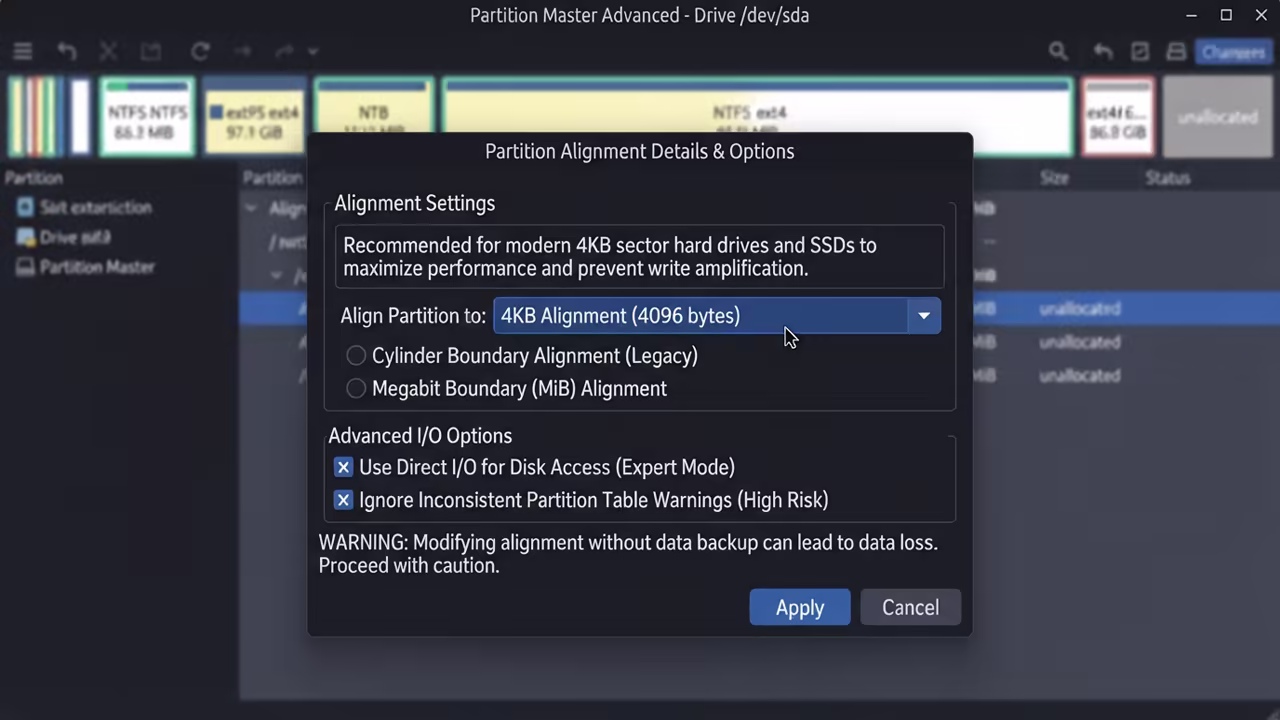This screenshot has width=1280, height=720.
Task: Click the WARNING text about data loss
Action: pos(628,554)
